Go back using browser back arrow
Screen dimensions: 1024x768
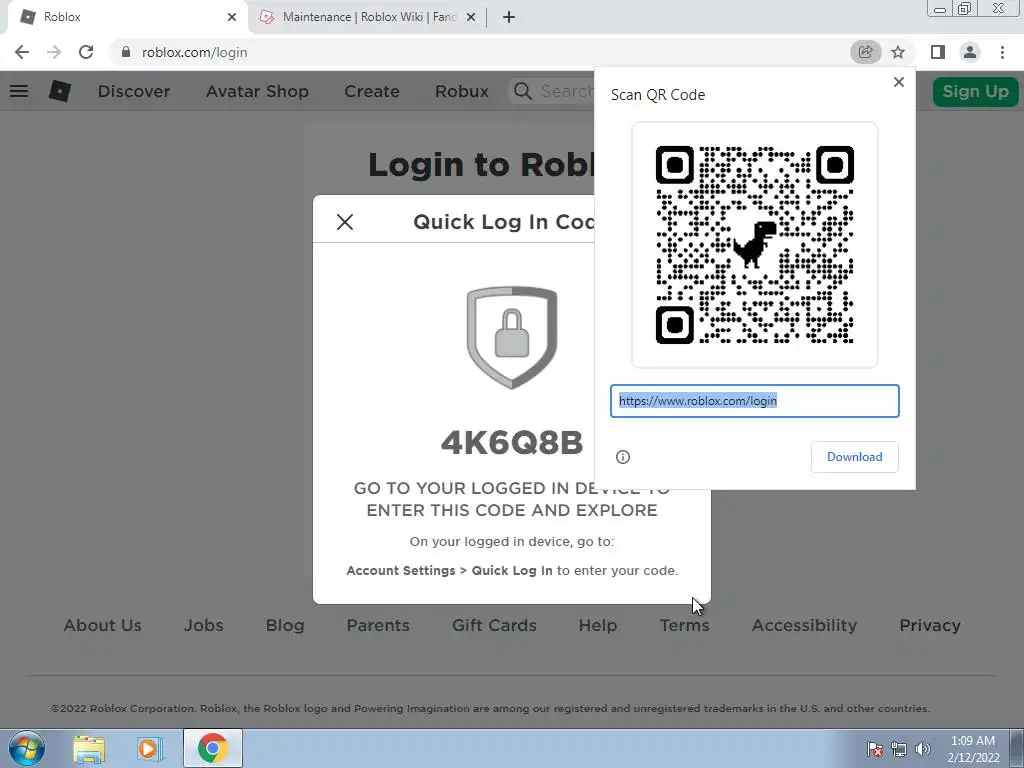(22, 52)
